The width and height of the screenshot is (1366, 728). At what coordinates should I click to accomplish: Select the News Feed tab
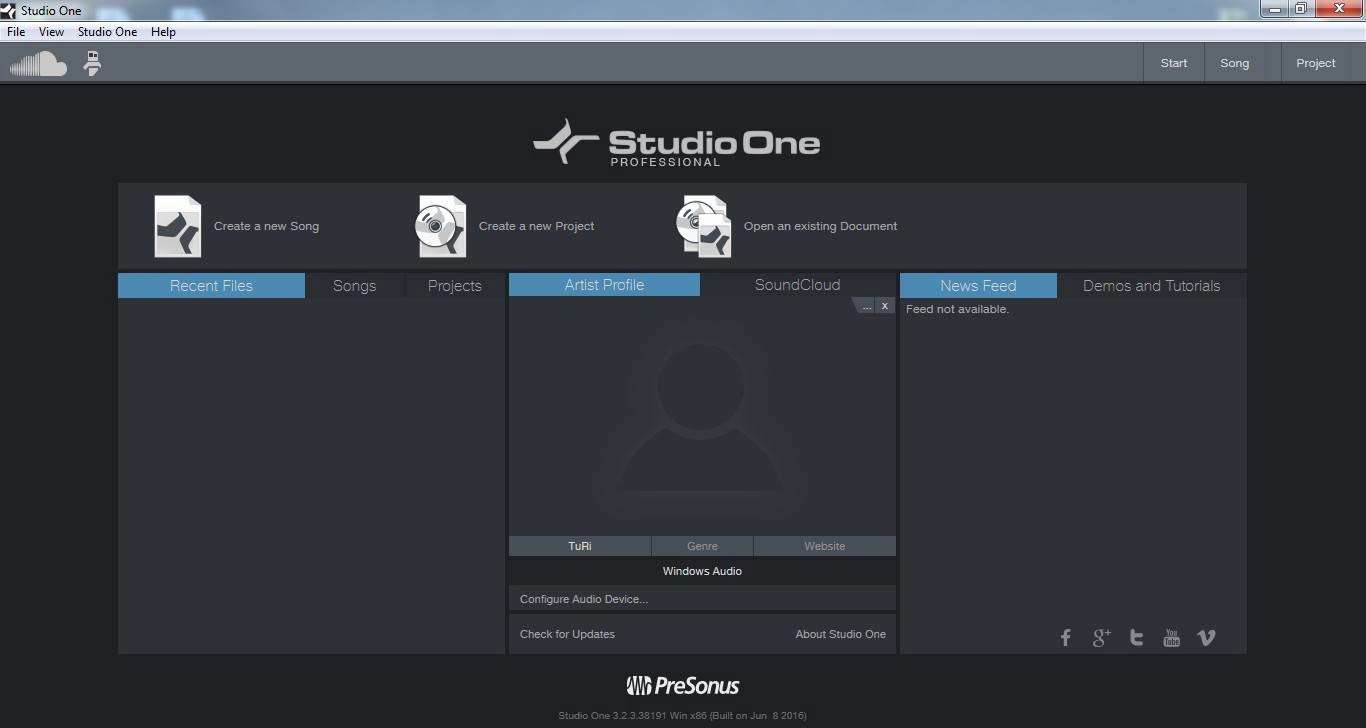tap(978, 286)
